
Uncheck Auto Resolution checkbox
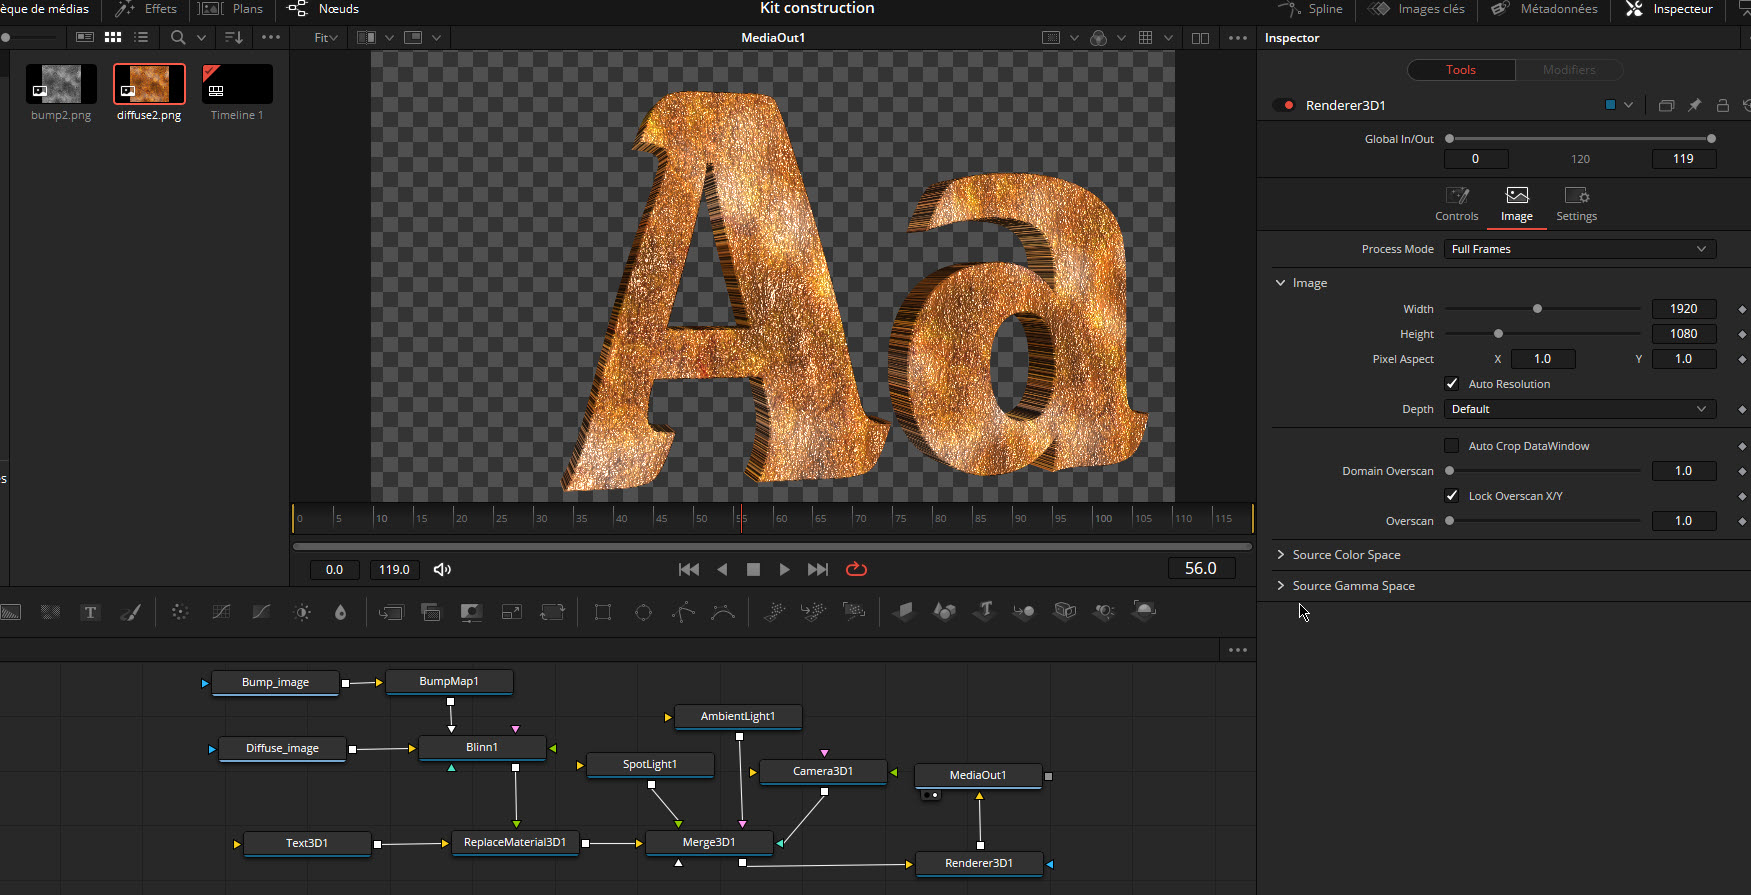click(1452, 384)
